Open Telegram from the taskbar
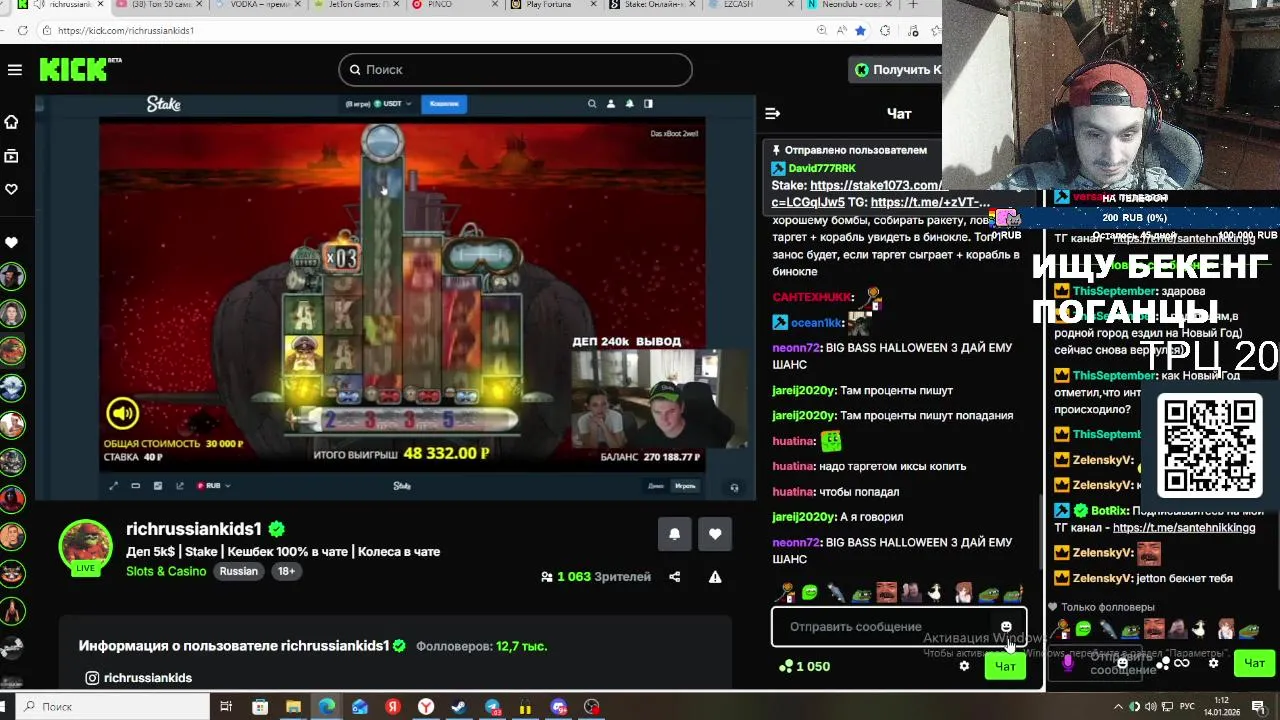Screen dimensions: 1280x720 [x=492, y=707]
